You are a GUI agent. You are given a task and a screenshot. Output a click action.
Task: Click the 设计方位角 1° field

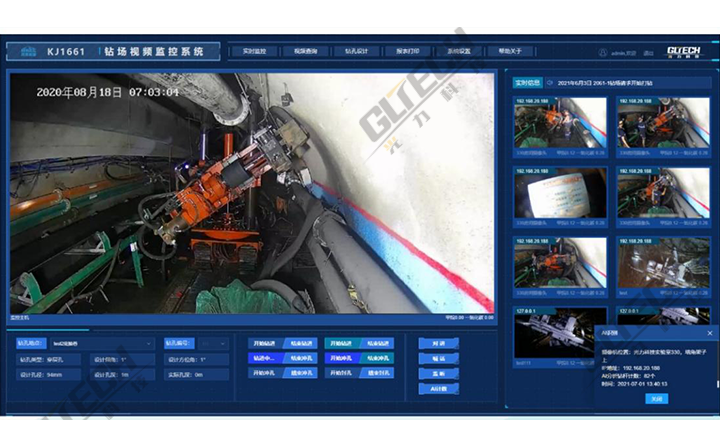tap(197, 360)
